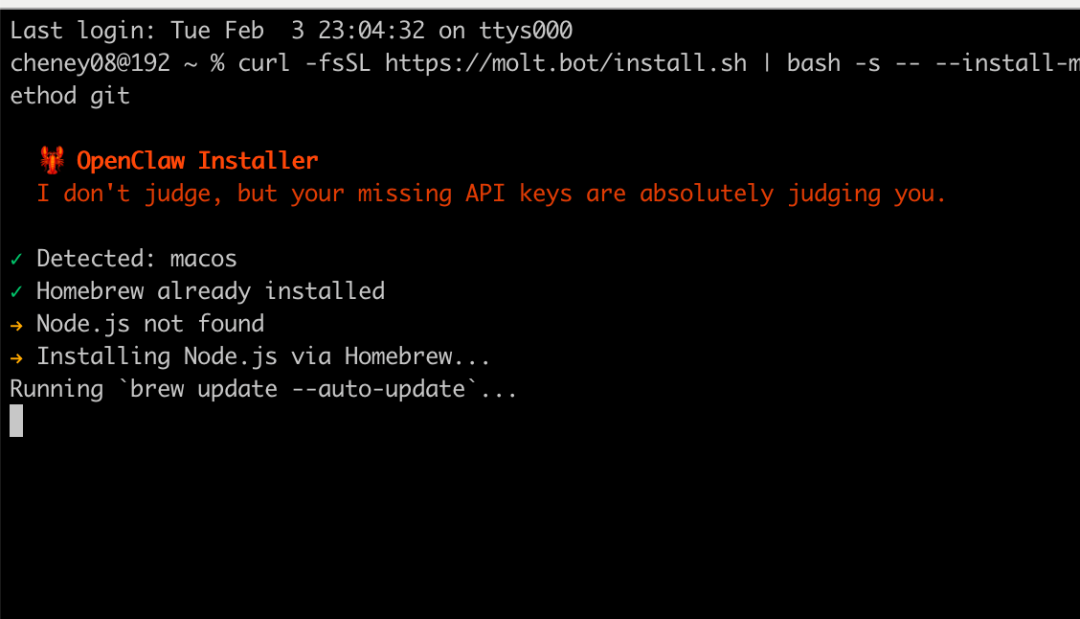Click the blinking terminal cursor block
Screen dimensions: 1080x619
[17, 421]
